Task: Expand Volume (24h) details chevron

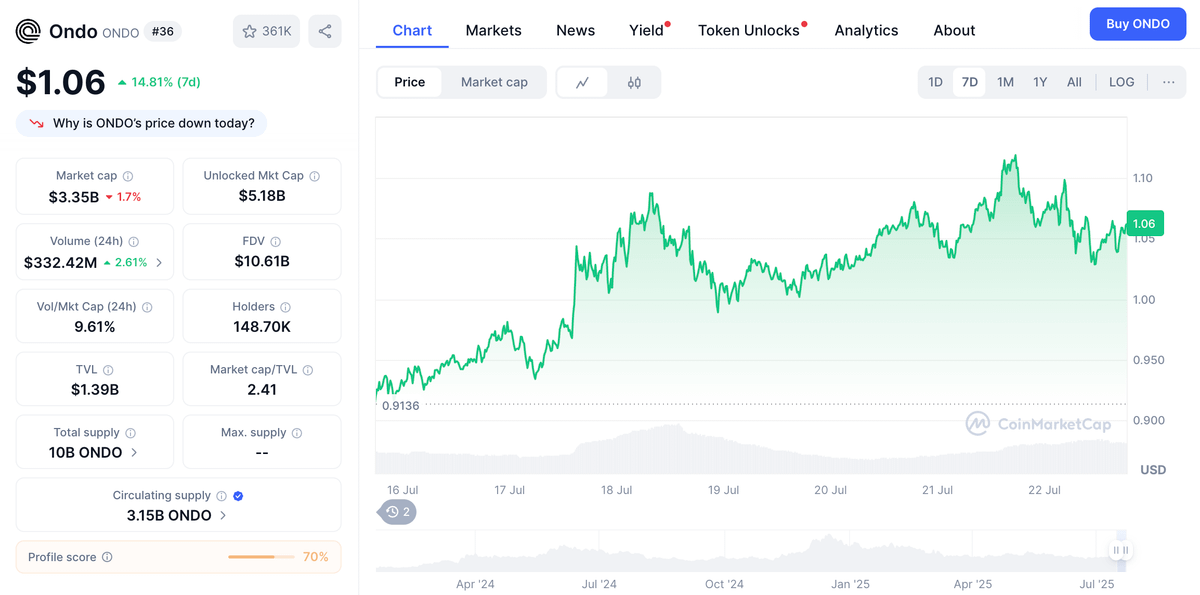Action: click(x=159, y=263)
